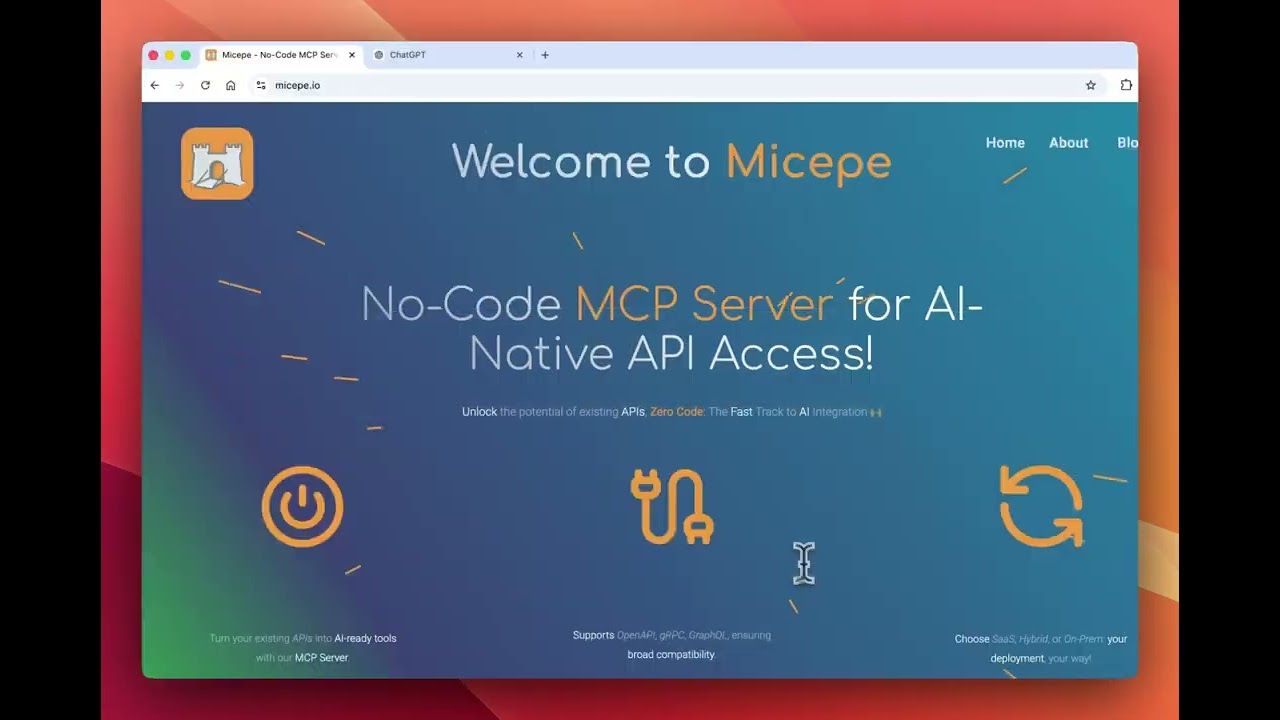Open the Home navigation link
Image resolution: width=1280 pixels, height=720 pixels.
point(1005,143)
